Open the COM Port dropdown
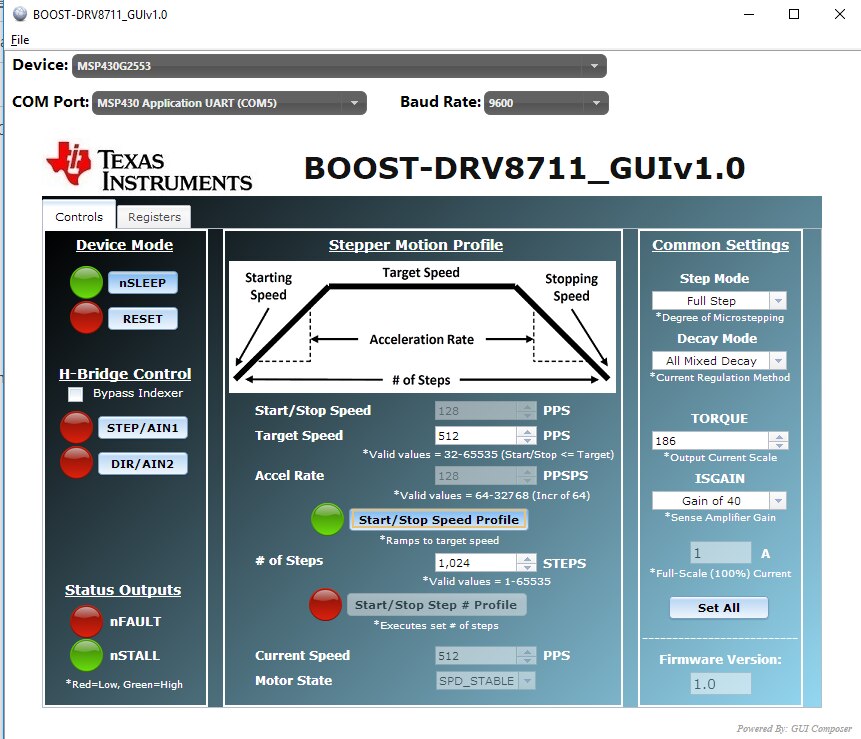Screen dimensions: 861x739 [229, 103]
